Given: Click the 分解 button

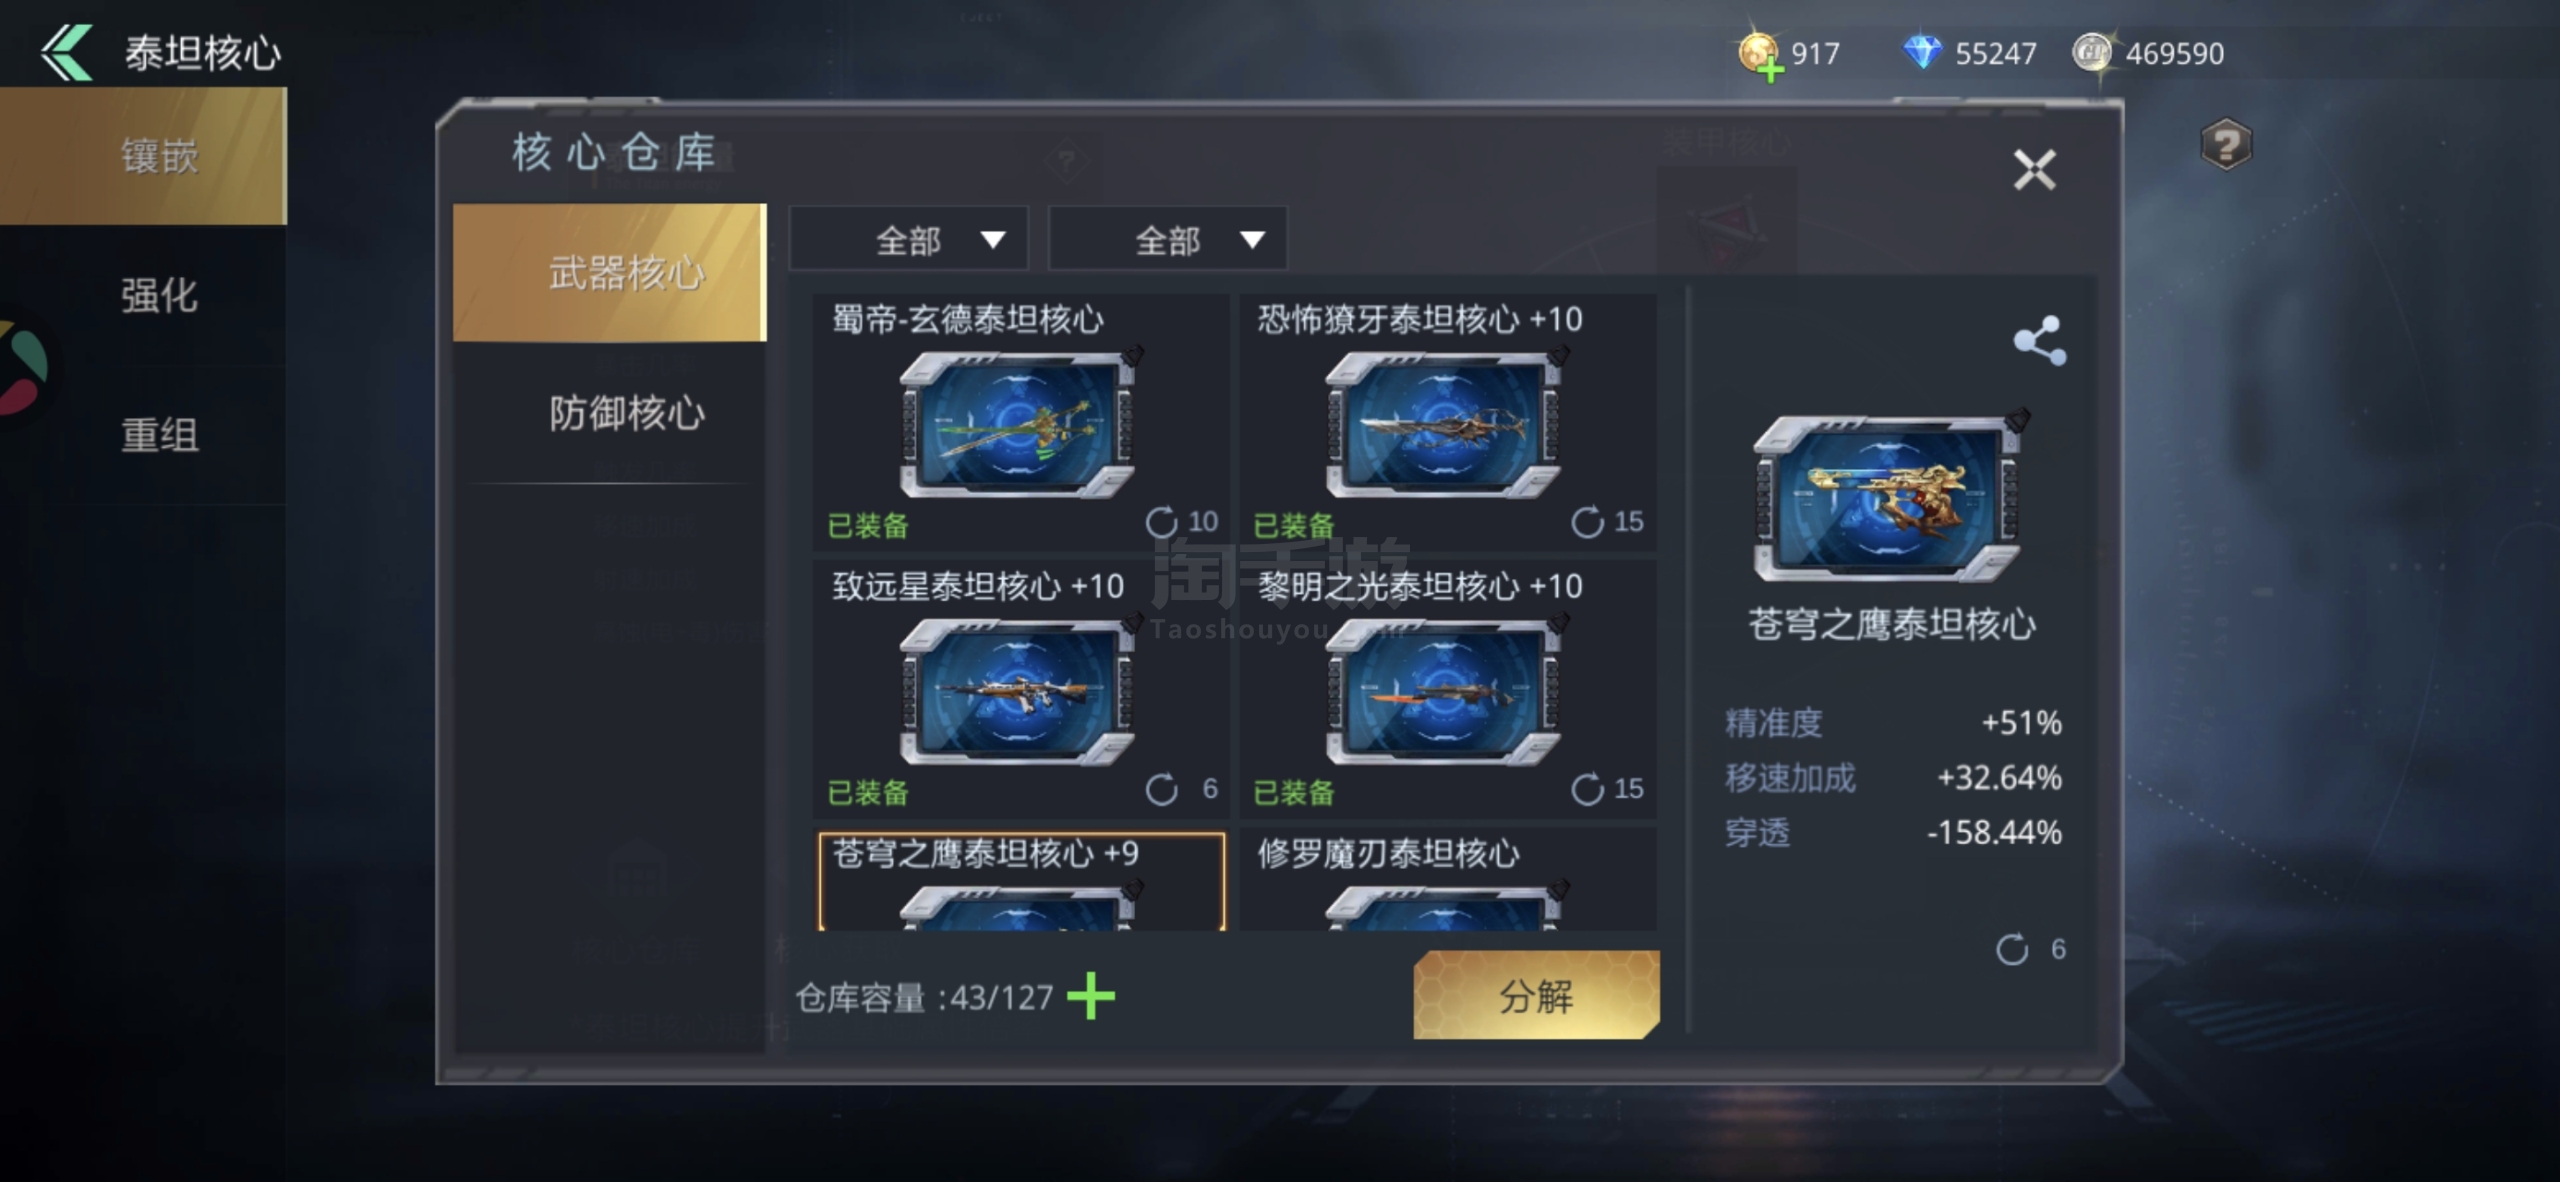Looking at the screenshot, I should pos(1536,995).
